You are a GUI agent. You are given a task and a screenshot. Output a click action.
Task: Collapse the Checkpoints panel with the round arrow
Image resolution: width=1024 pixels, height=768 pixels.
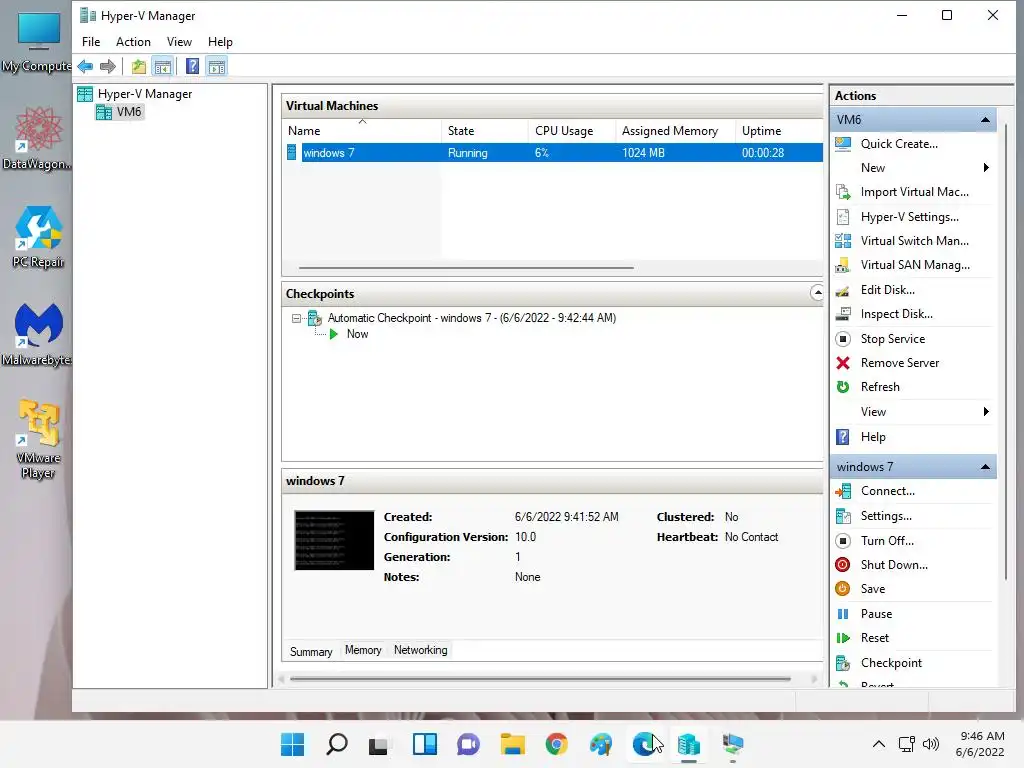[x=816, y=293]
